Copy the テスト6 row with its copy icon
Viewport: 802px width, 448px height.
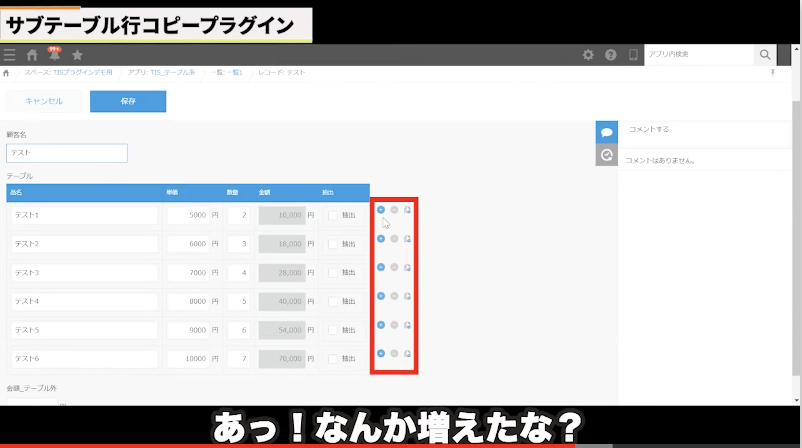click(408, 354)
